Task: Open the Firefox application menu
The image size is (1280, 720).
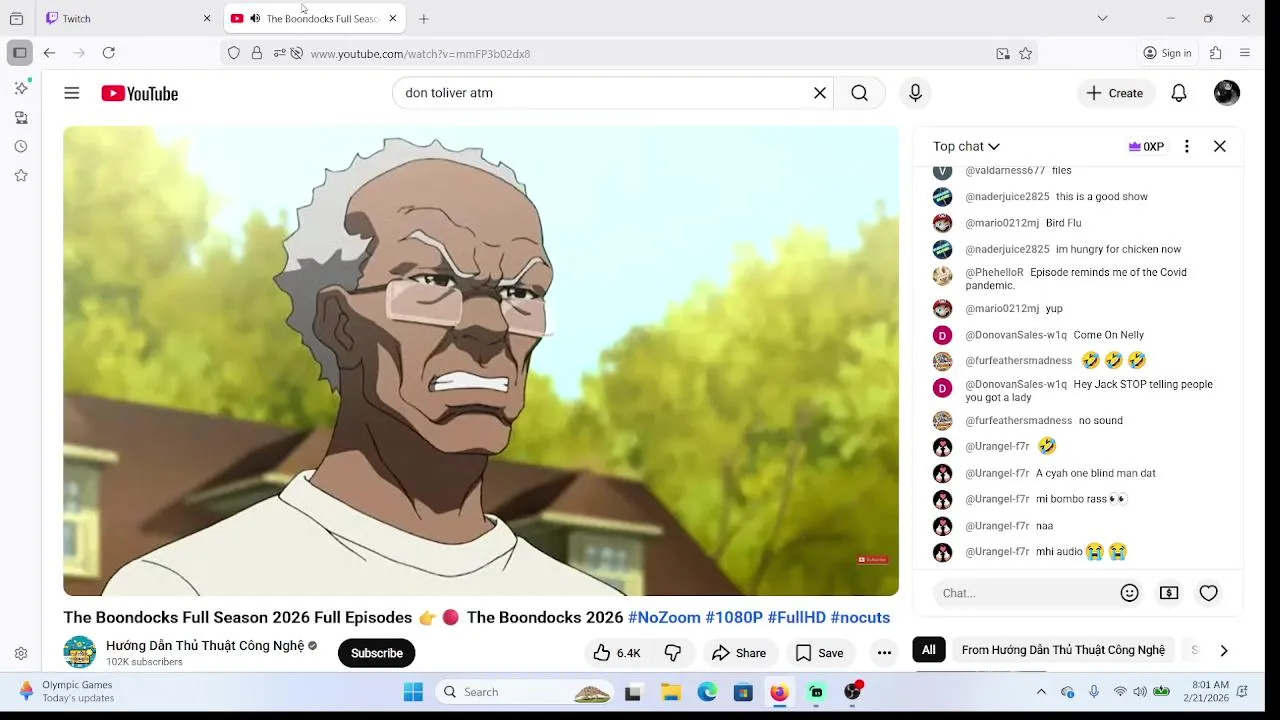Action: coord(1245,53)
